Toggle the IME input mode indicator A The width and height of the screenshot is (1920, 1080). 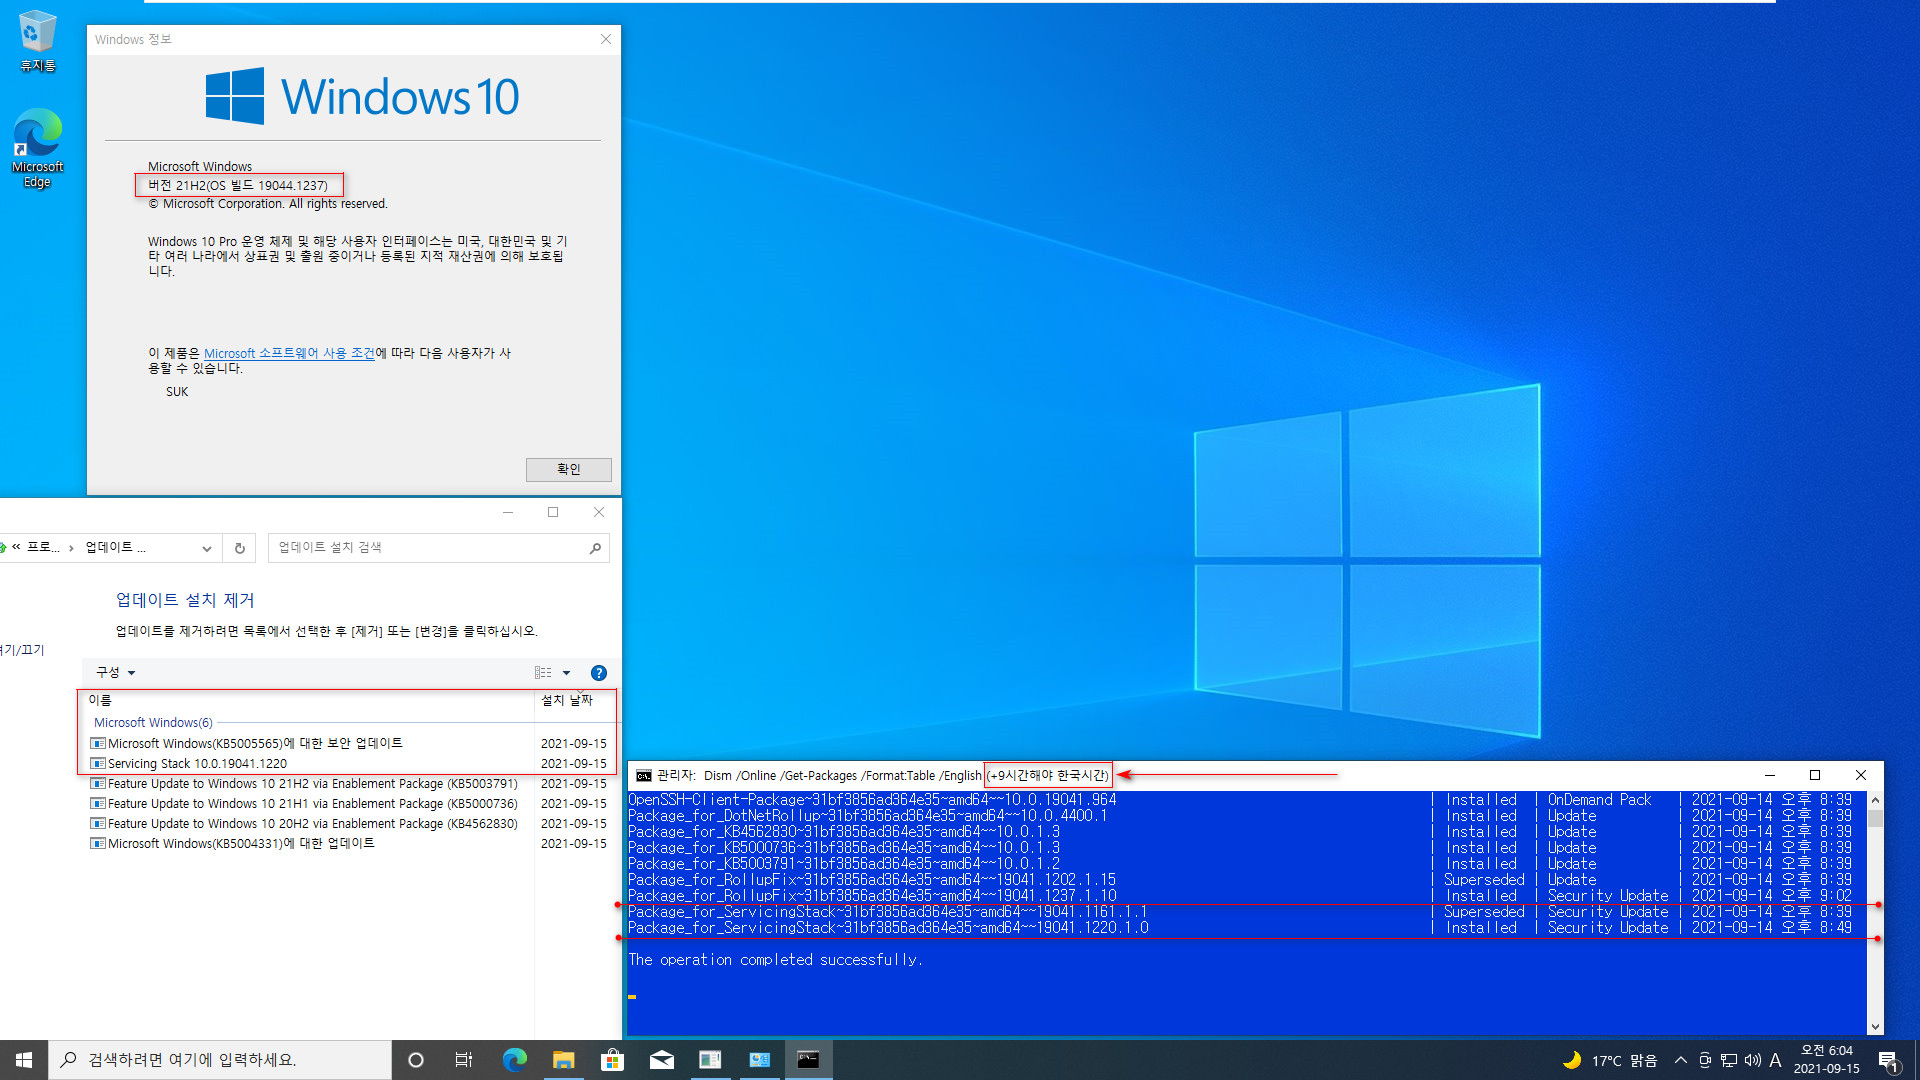point(1775,1060)
